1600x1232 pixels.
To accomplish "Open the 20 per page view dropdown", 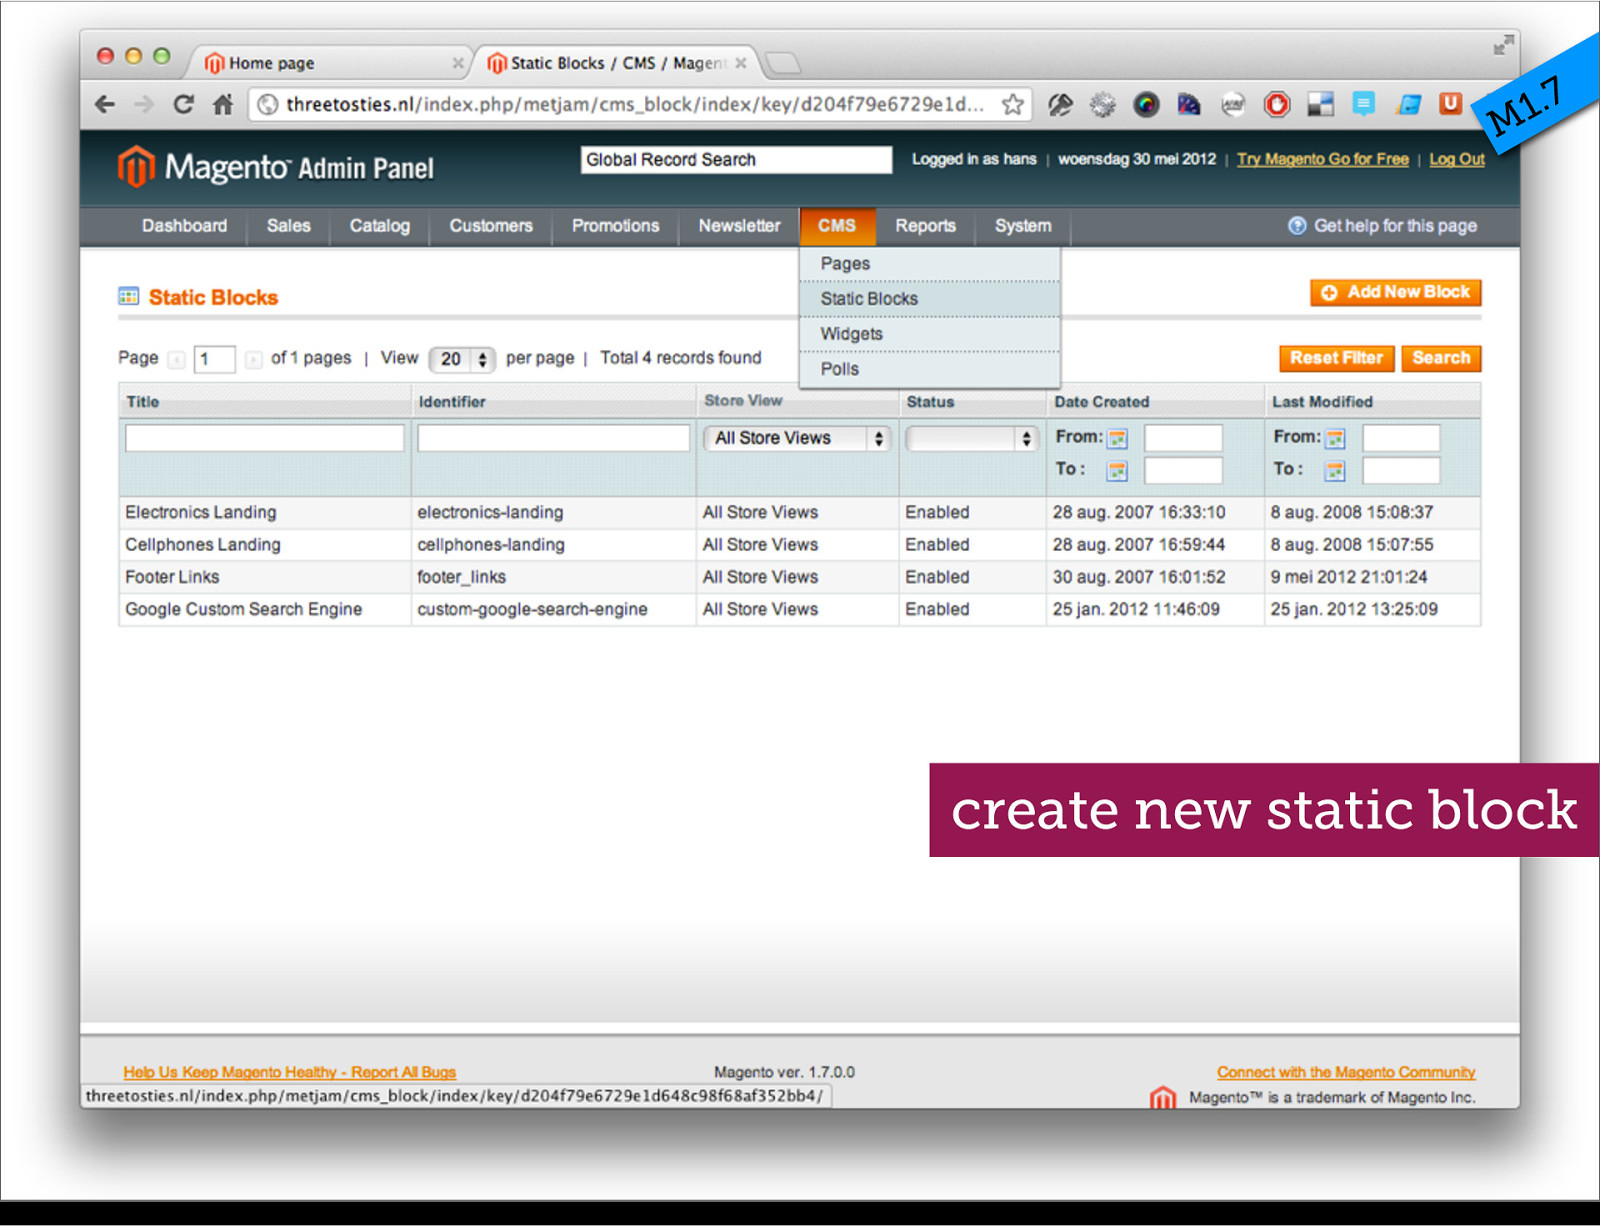I will (462, 359).
